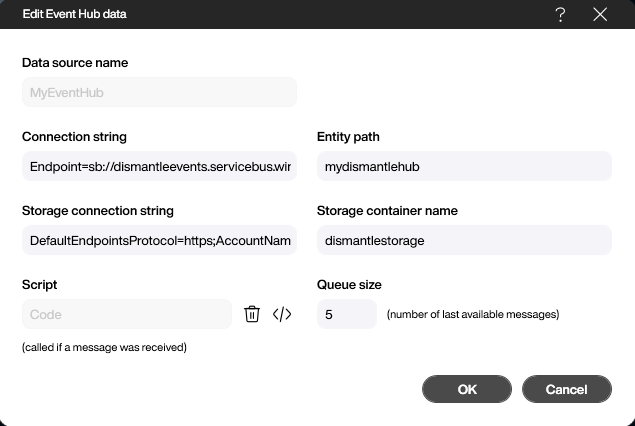Click the Queue size label

(x=348, y=285)
